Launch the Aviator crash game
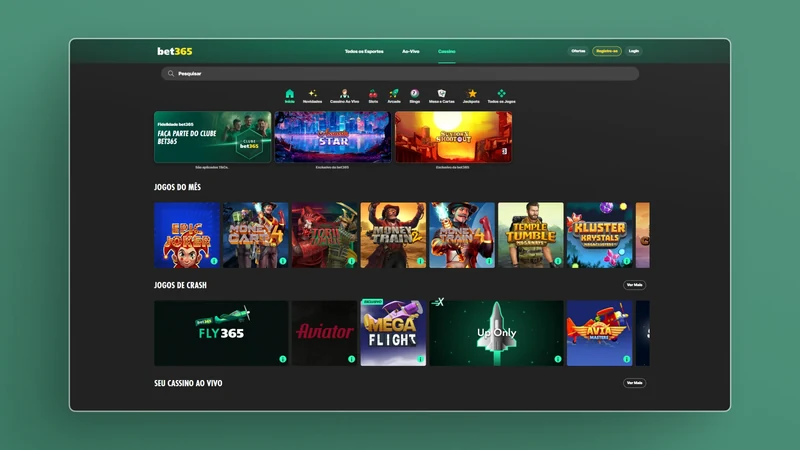 click(x=324, y=333)
